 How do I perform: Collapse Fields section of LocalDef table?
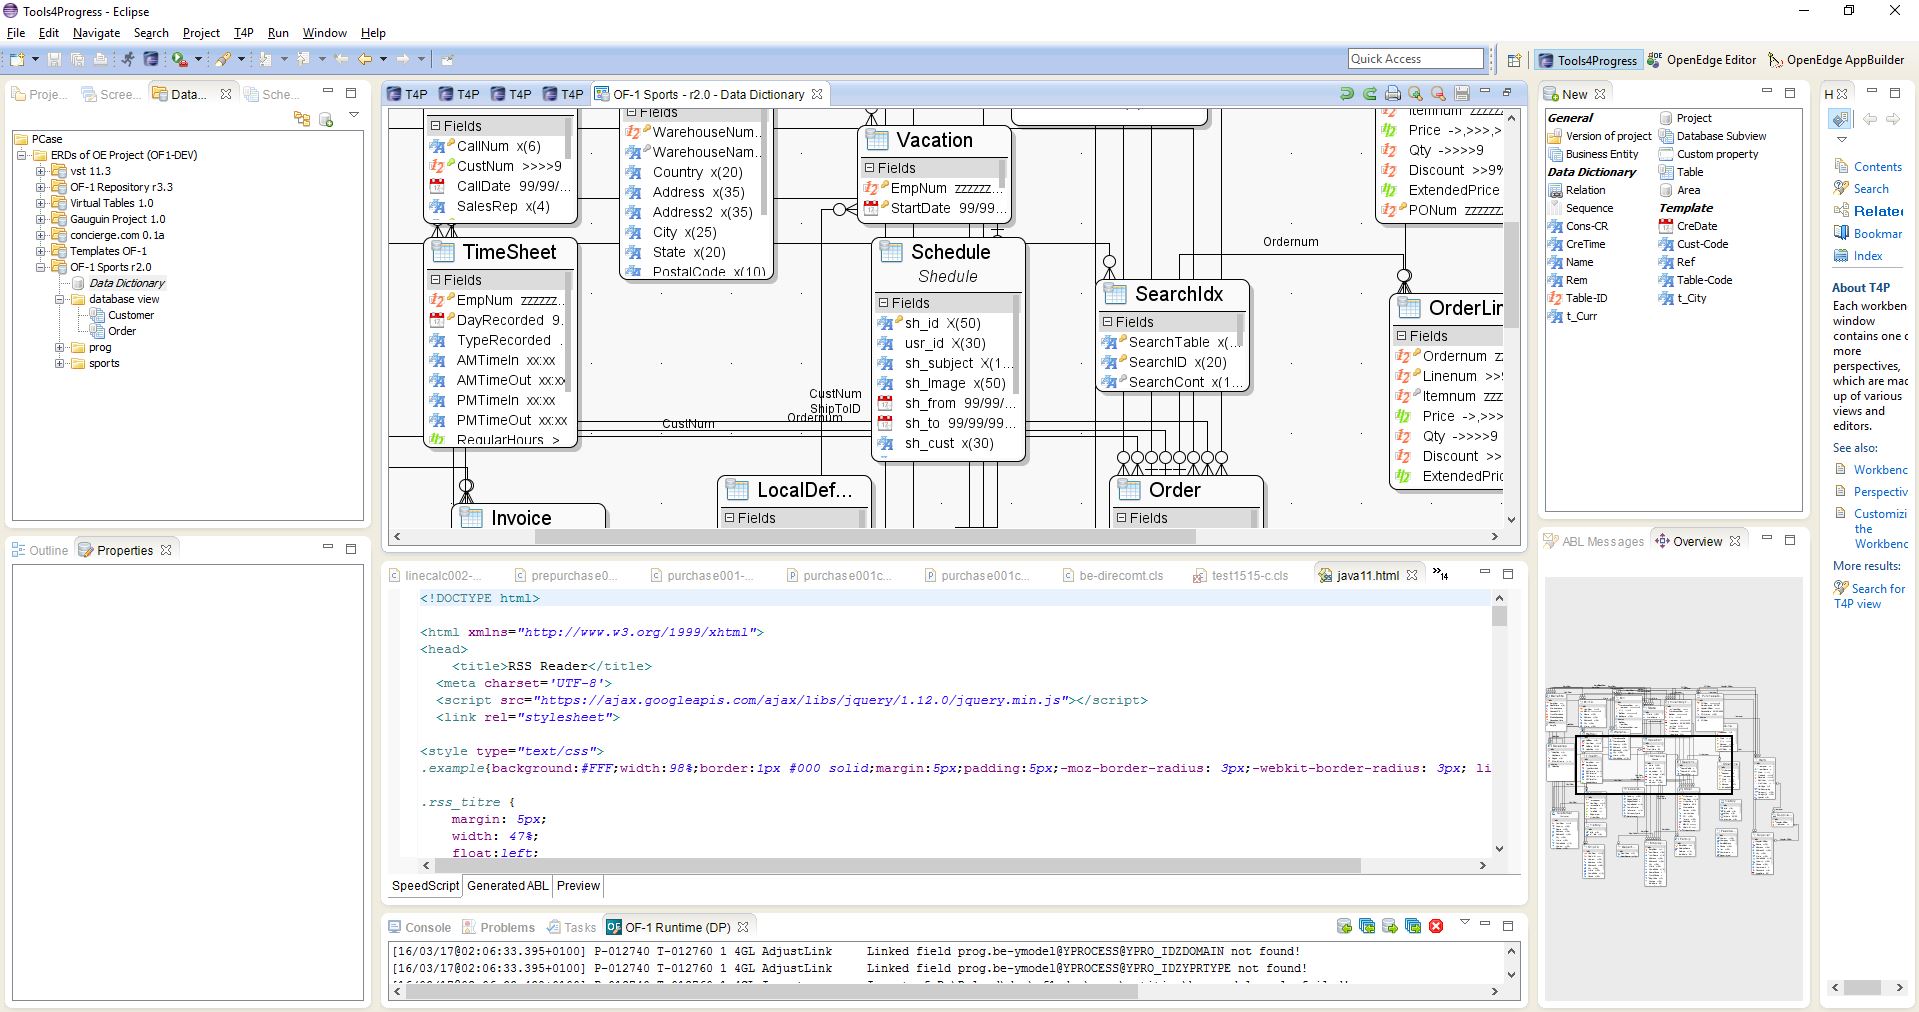[730, 518]
